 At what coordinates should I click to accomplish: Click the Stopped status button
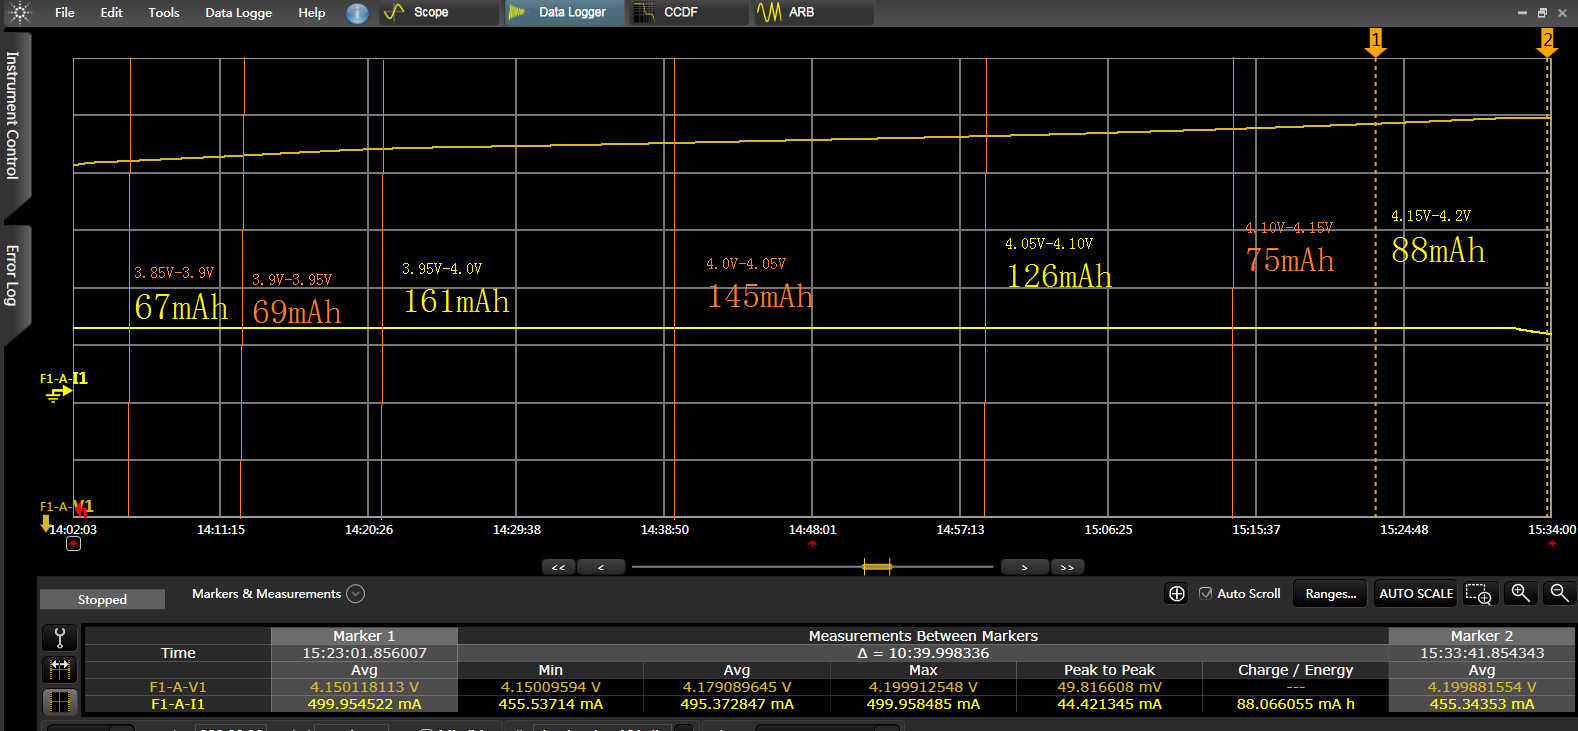coord(102,599)
